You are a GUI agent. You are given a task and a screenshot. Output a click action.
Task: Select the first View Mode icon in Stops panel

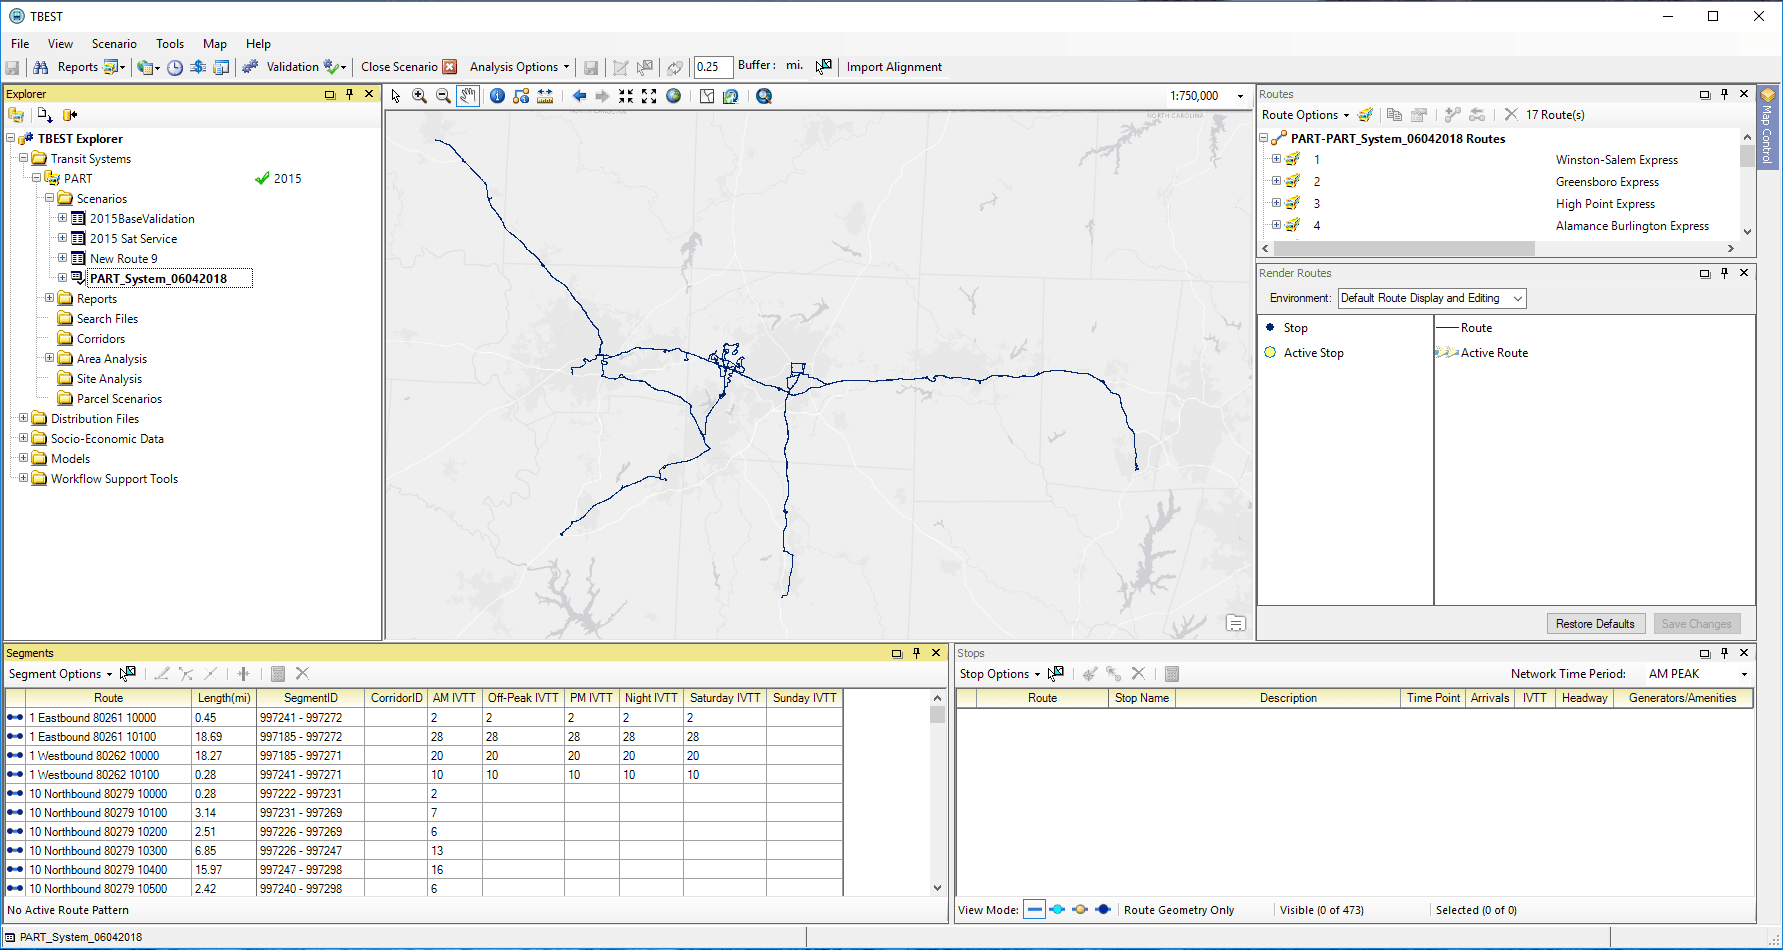coord(1034,909)
